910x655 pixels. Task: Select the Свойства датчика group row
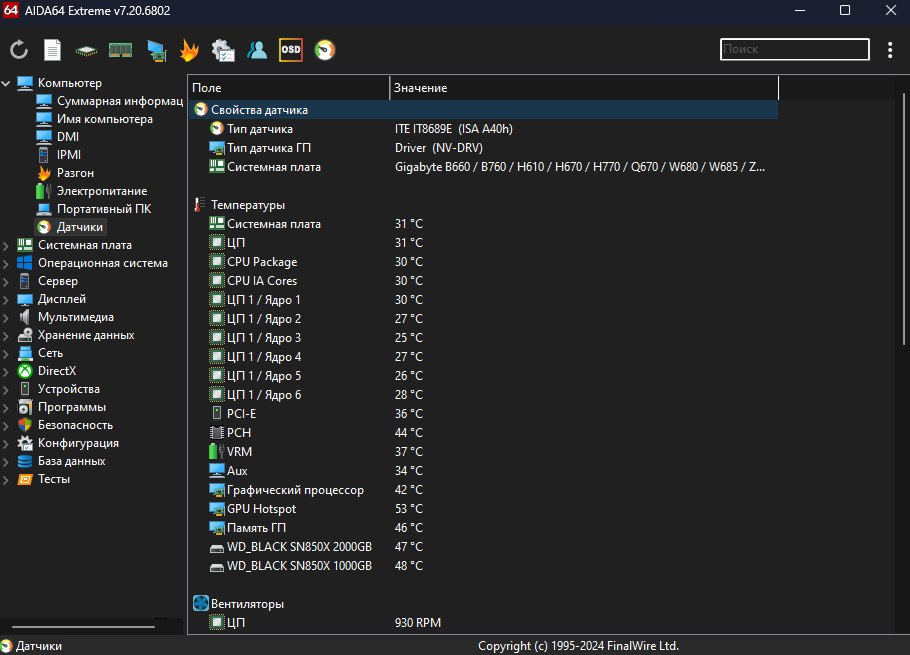[x=483, y=110]
